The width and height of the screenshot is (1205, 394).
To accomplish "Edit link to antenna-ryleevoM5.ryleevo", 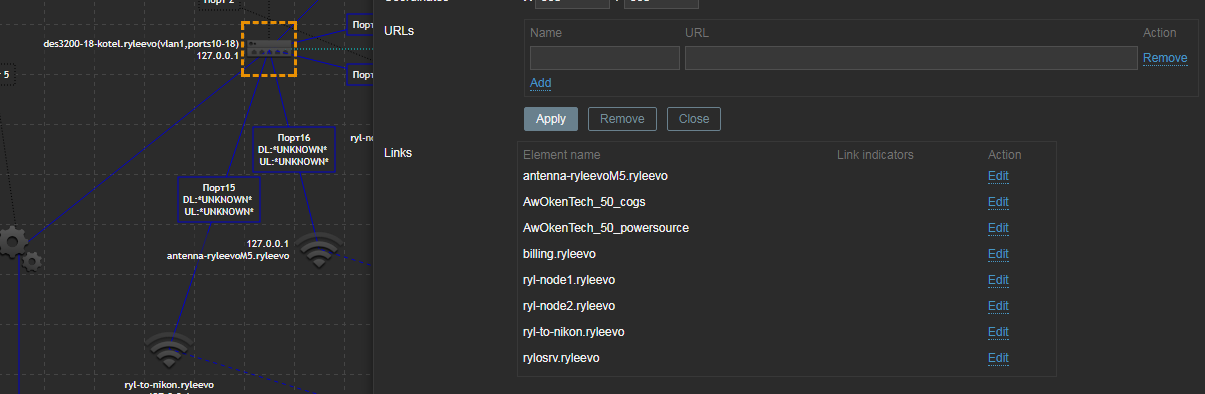I will tap(998, 176).
